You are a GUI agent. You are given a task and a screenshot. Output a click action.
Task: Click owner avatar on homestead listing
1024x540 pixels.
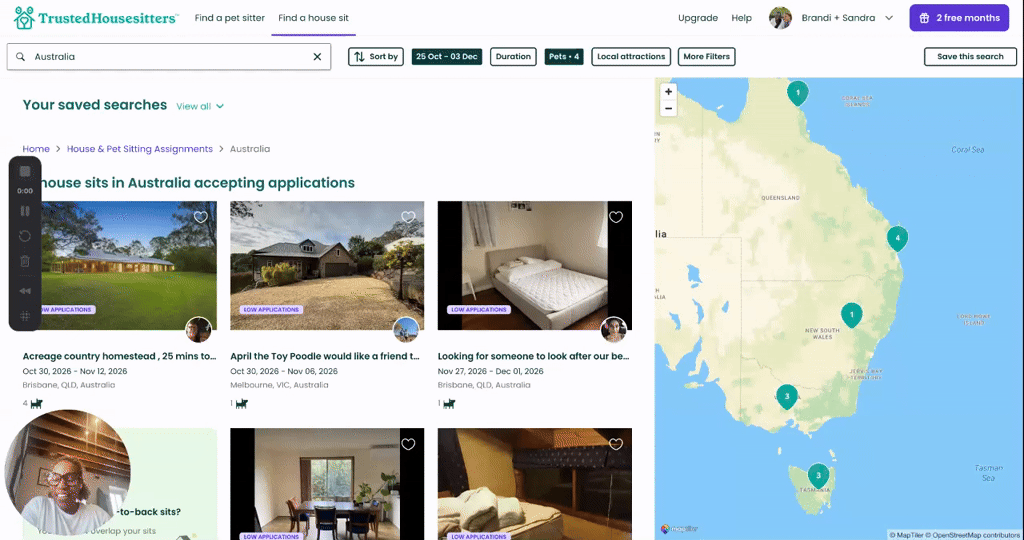(199, 330)
